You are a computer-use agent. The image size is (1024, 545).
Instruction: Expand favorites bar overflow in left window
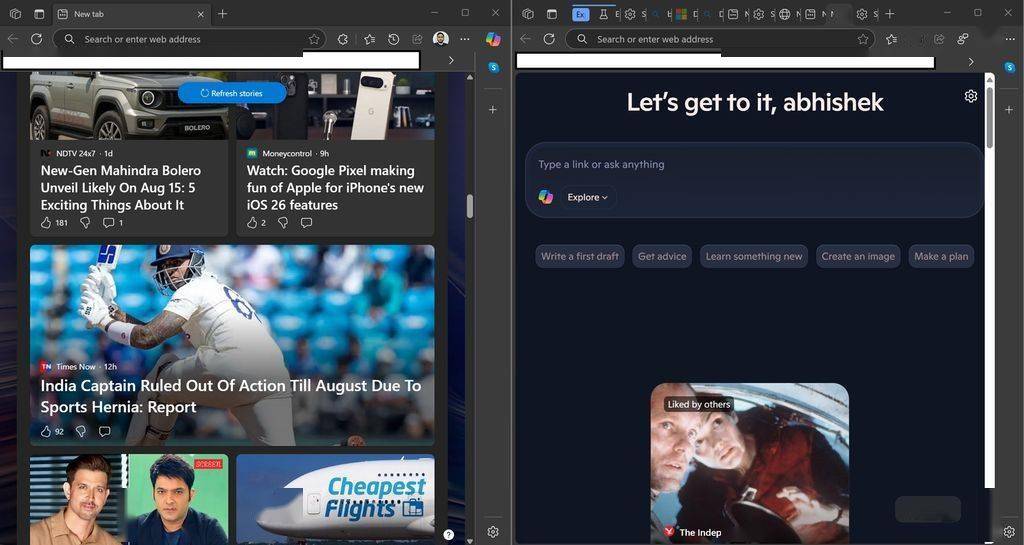point(451,60)
